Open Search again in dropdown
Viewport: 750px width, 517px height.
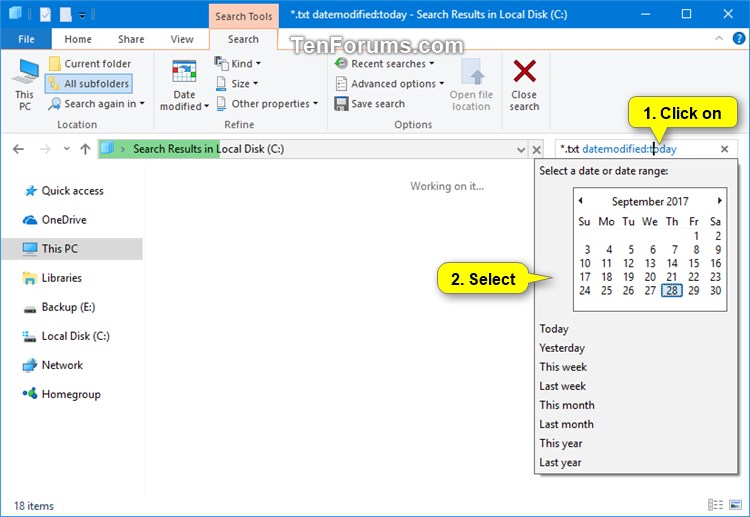point(97,104)
